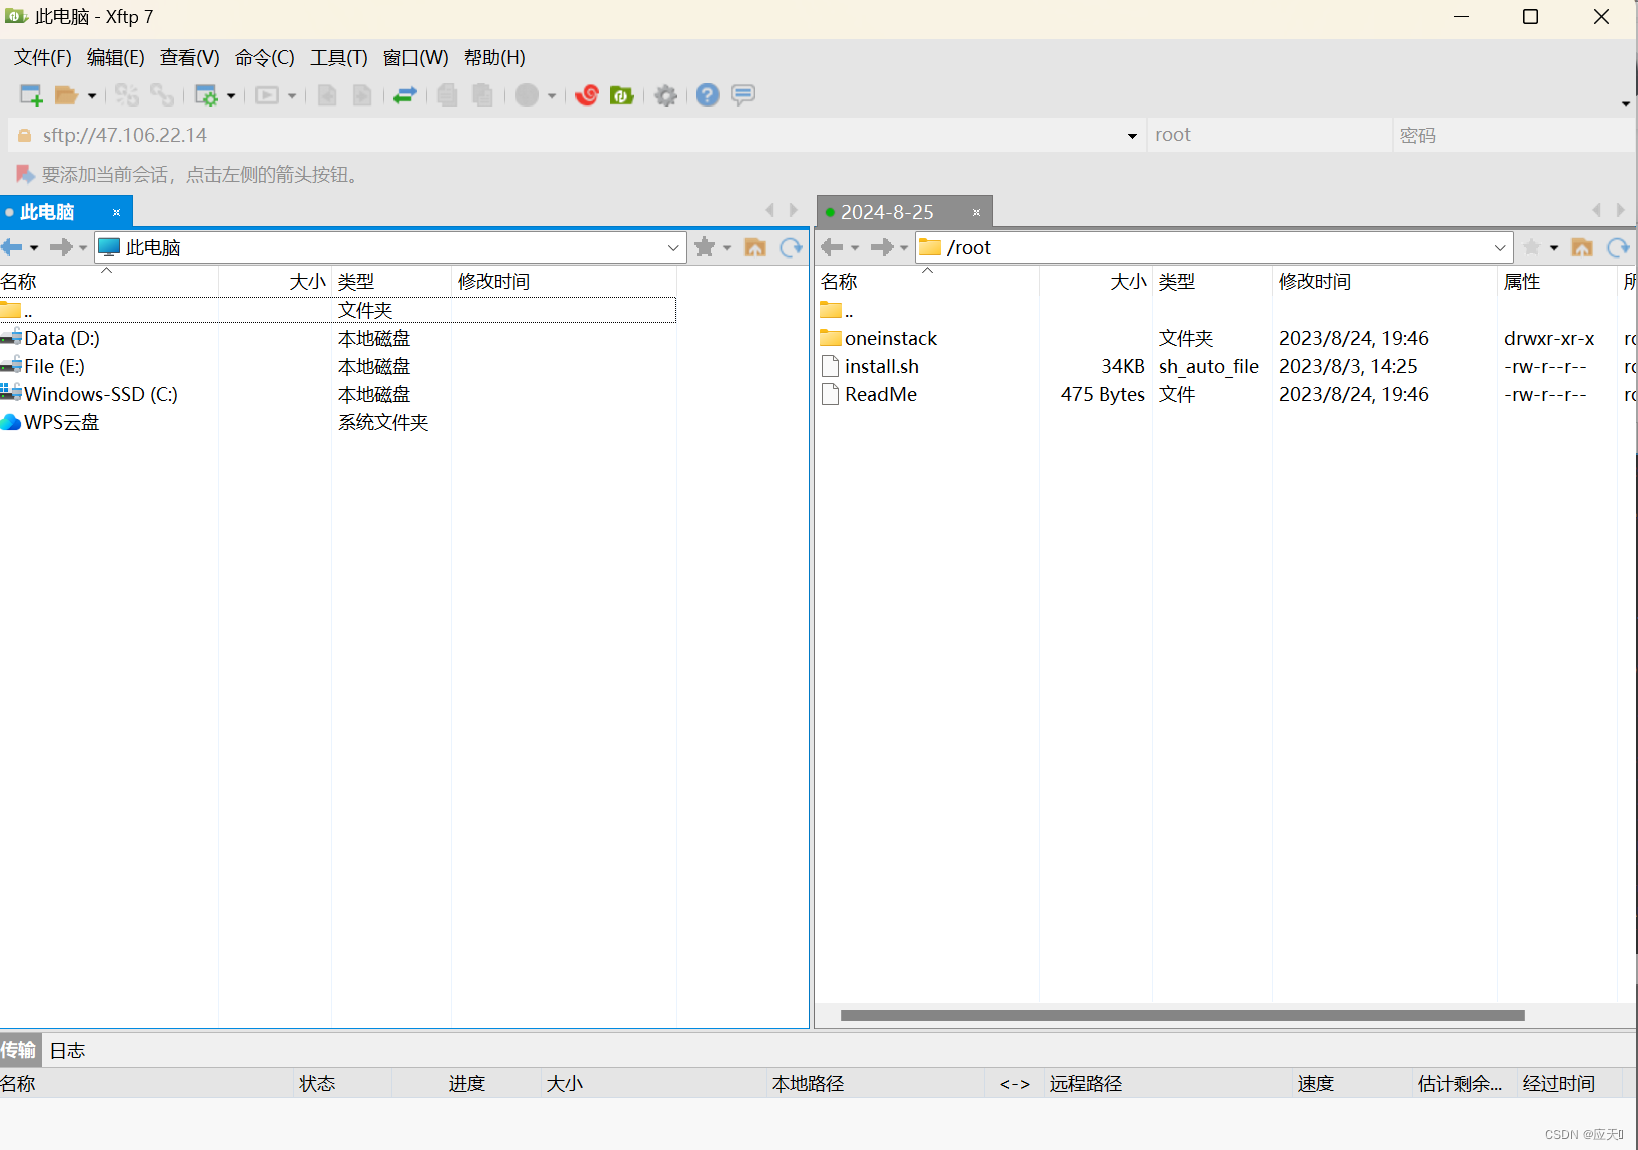Click the sftp host address field

[575, 135]
